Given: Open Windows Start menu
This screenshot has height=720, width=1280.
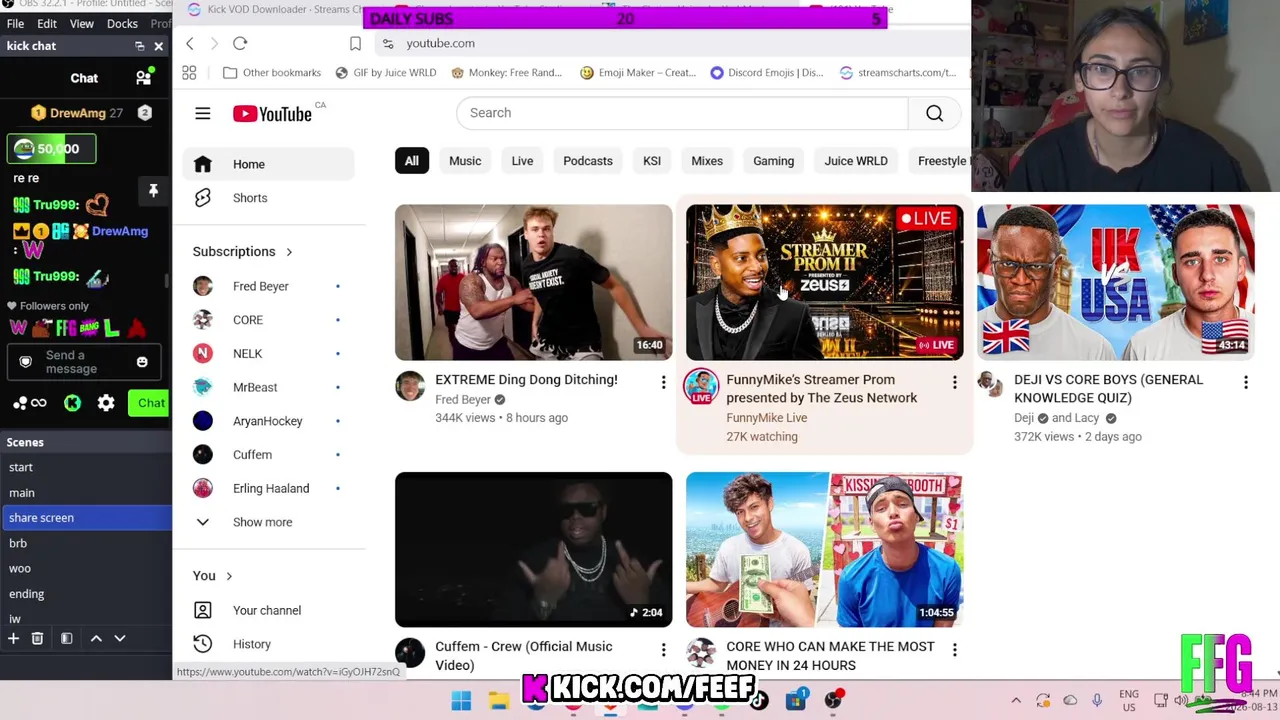Looking at the screenshot, I should [461, 701].
